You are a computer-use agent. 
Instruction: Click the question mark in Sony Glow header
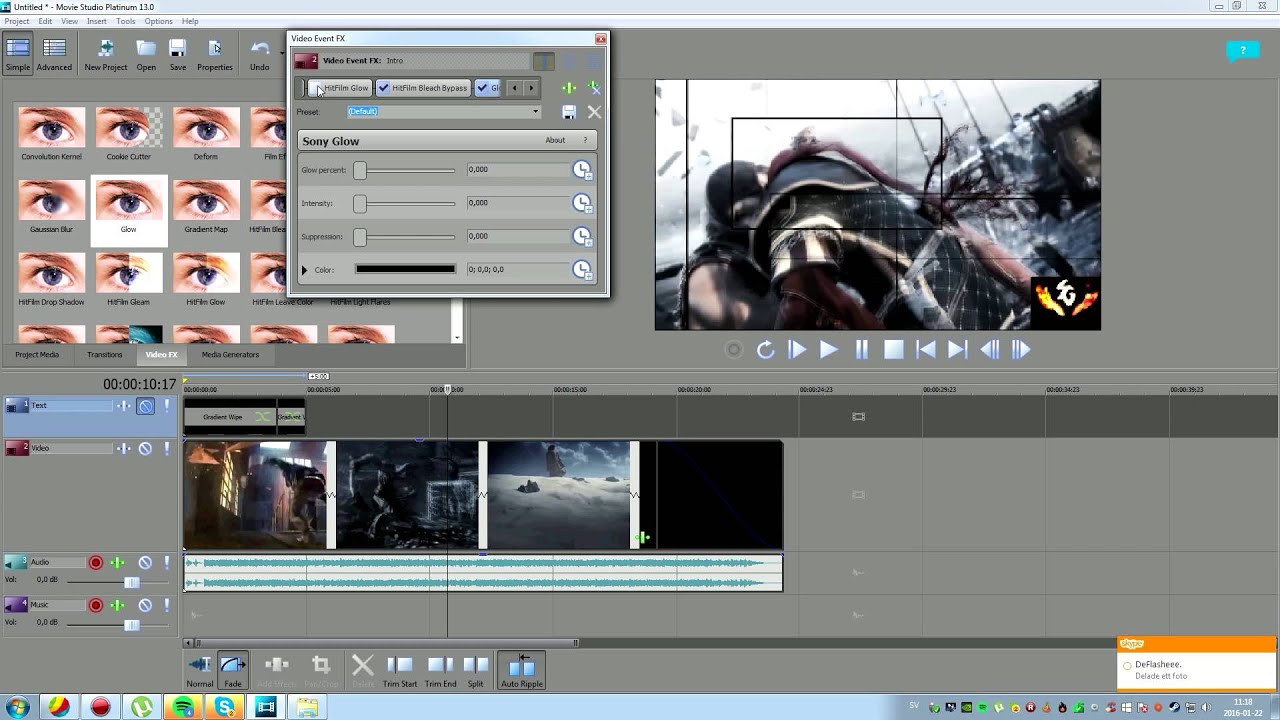(585, 140)
